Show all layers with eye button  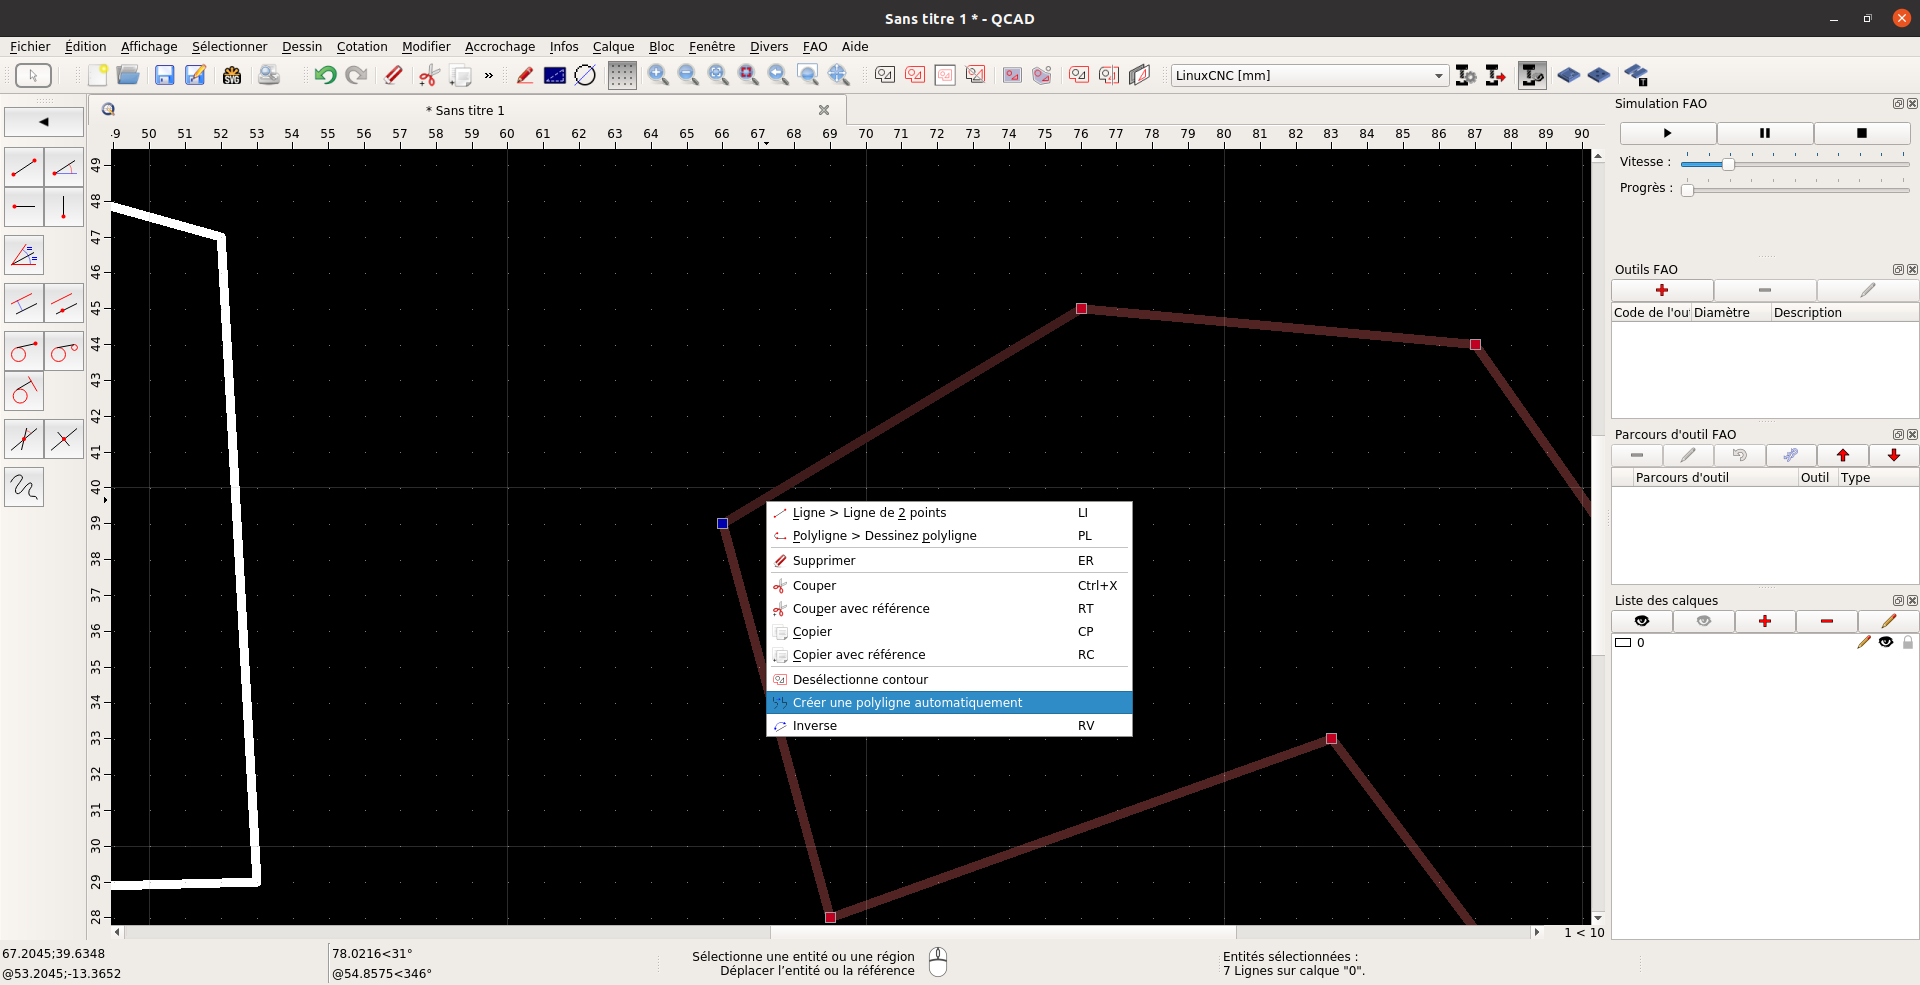click(1642, 621)
